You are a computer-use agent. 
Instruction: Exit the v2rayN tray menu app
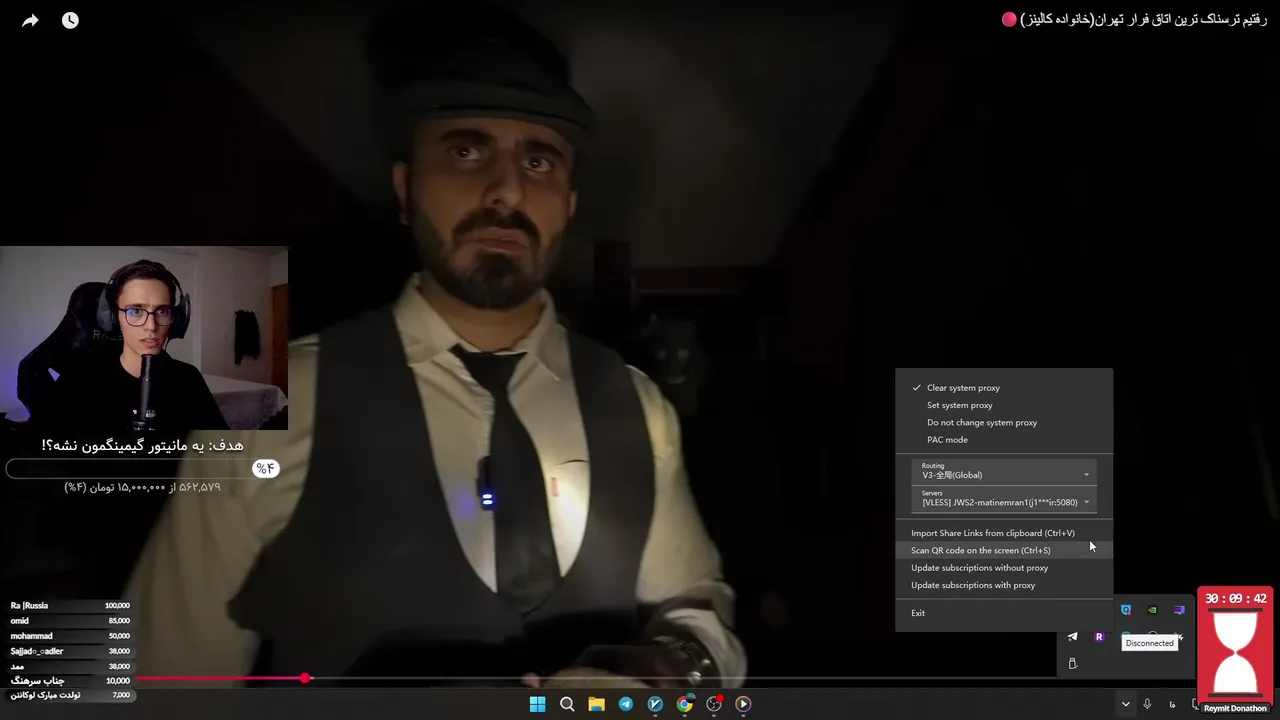[x=1003, y=613]
